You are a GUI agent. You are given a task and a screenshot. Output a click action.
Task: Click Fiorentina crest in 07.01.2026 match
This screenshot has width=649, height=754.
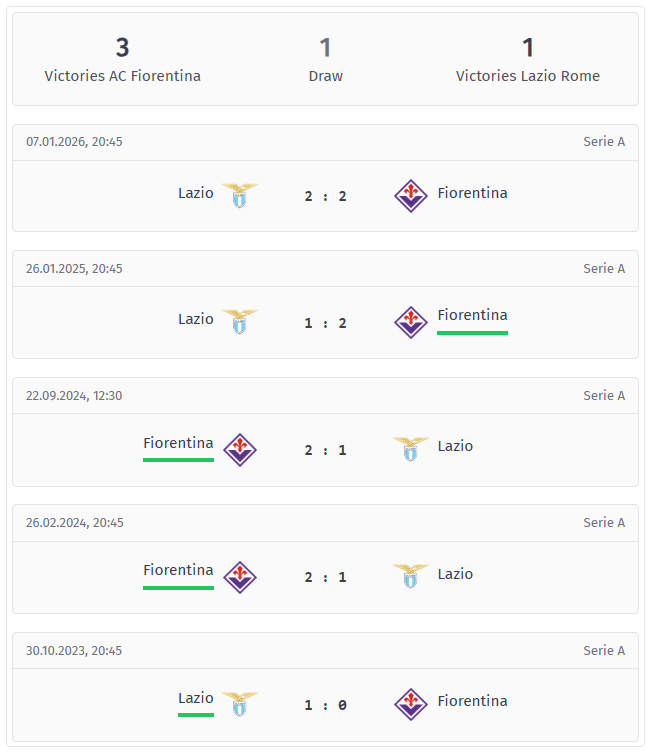(410, 195)
